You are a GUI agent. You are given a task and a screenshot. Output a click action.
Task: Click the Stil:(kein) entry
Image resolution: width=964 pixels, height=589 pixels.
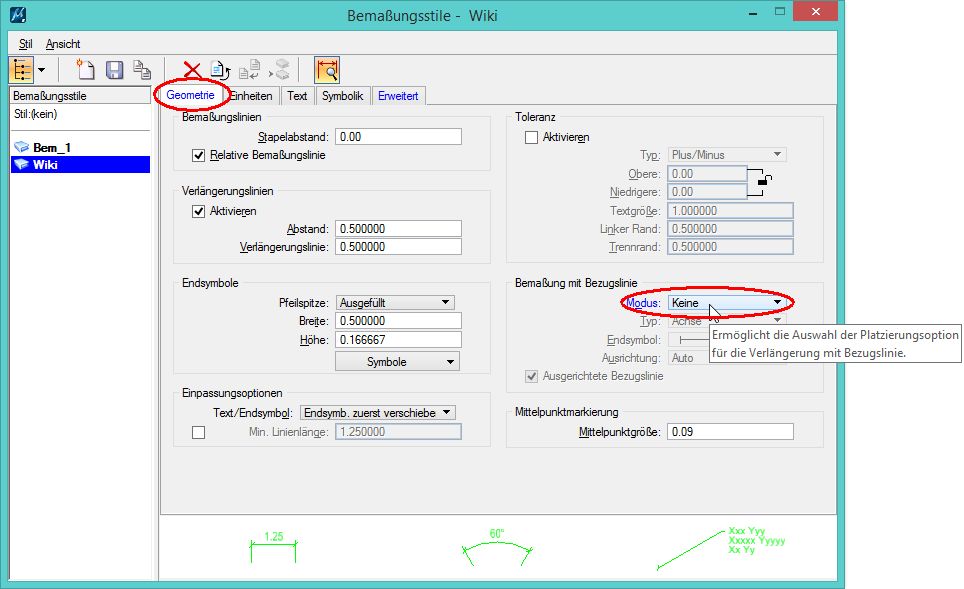(x=36, y=114)
